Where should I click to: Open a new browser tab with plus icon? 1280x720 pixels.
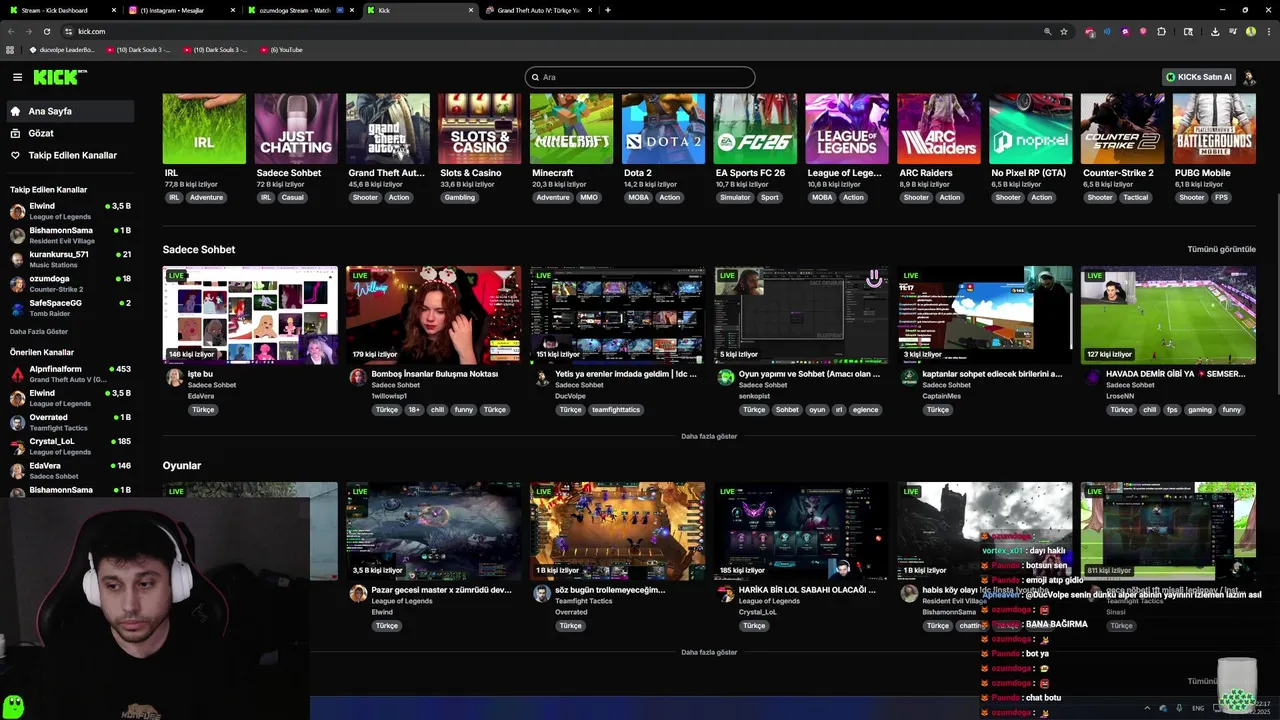[x=608, y=10]
